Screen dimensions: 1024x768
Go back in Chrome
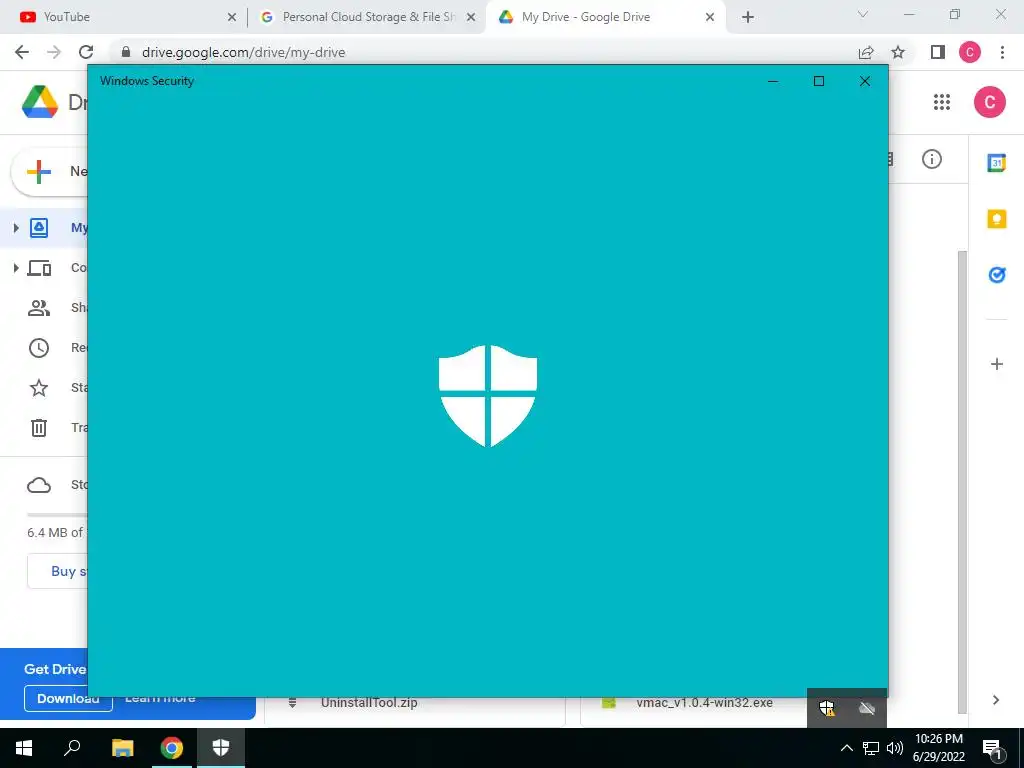coord(22,52)
